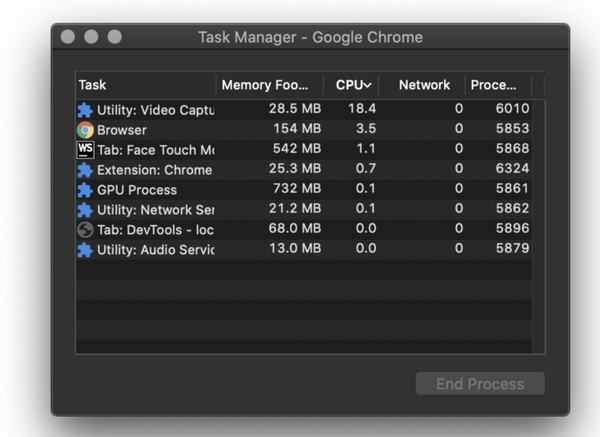
Task: Click the Chrome logo icon beside Browser
Action: 85,130
